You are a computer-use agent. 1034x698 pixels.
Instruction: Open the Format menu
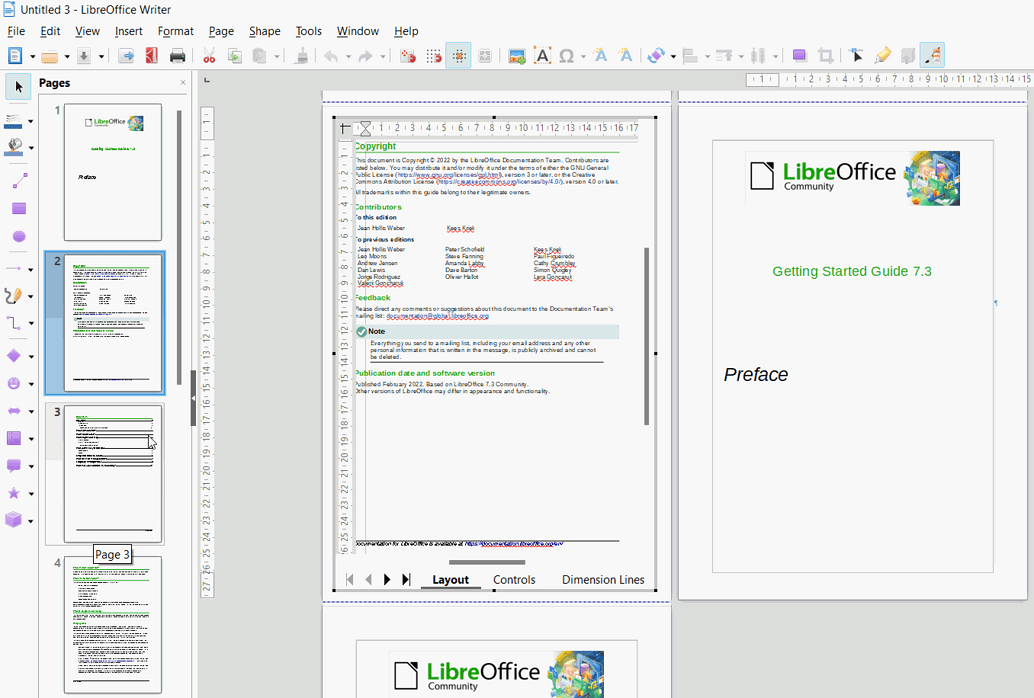pyautogui.click(x=175, y=31)
